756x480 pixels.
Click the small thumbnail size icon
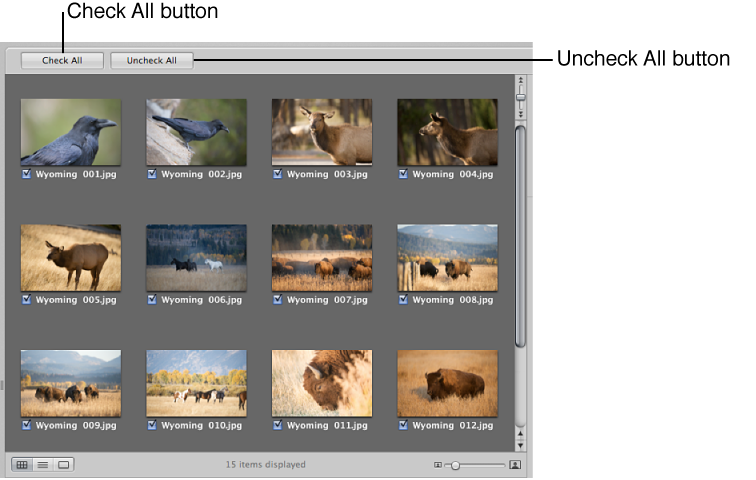tap(438, 465)
